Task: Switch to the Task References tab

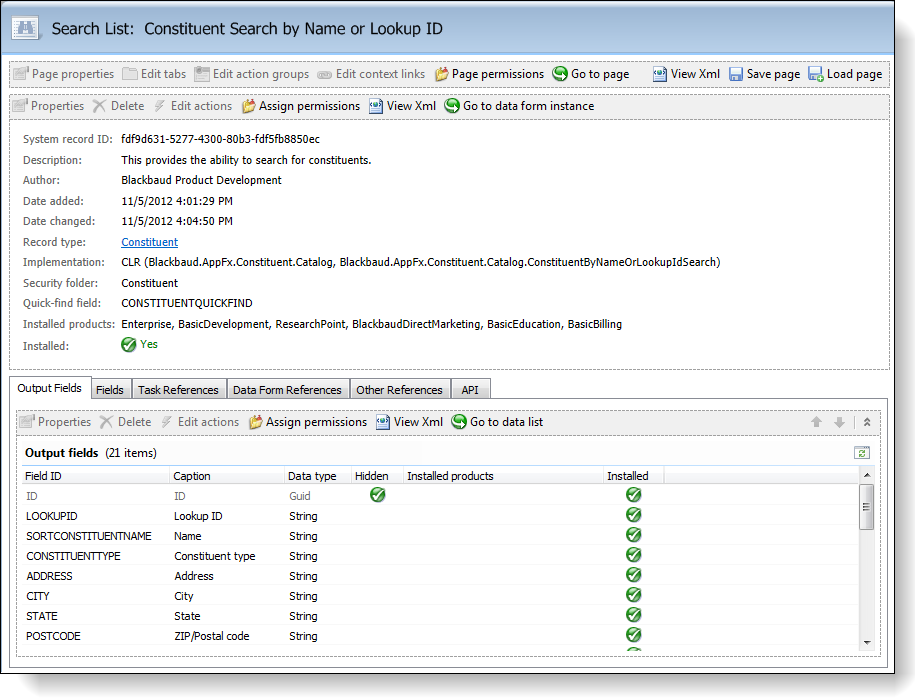Action: click(178, 390)
